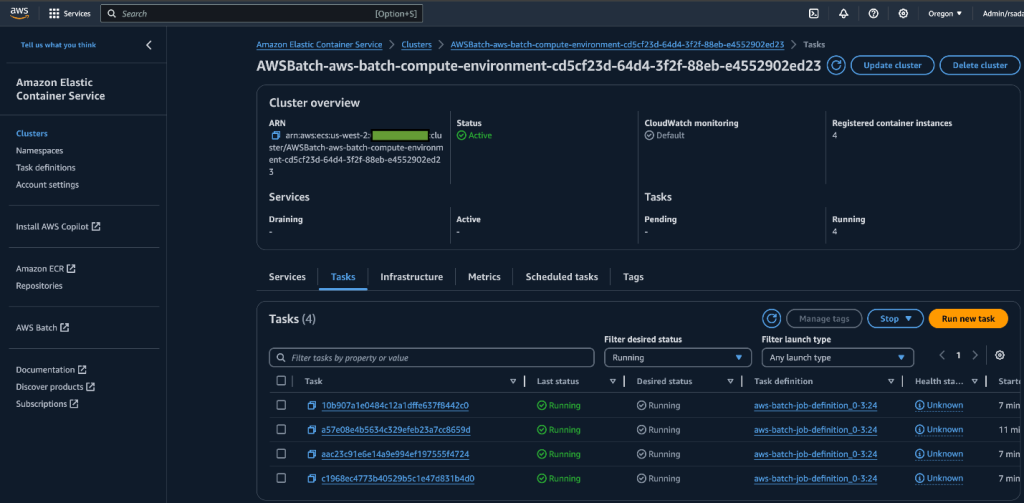Sort by Desired status column
1024x503 pixels.
730,381
